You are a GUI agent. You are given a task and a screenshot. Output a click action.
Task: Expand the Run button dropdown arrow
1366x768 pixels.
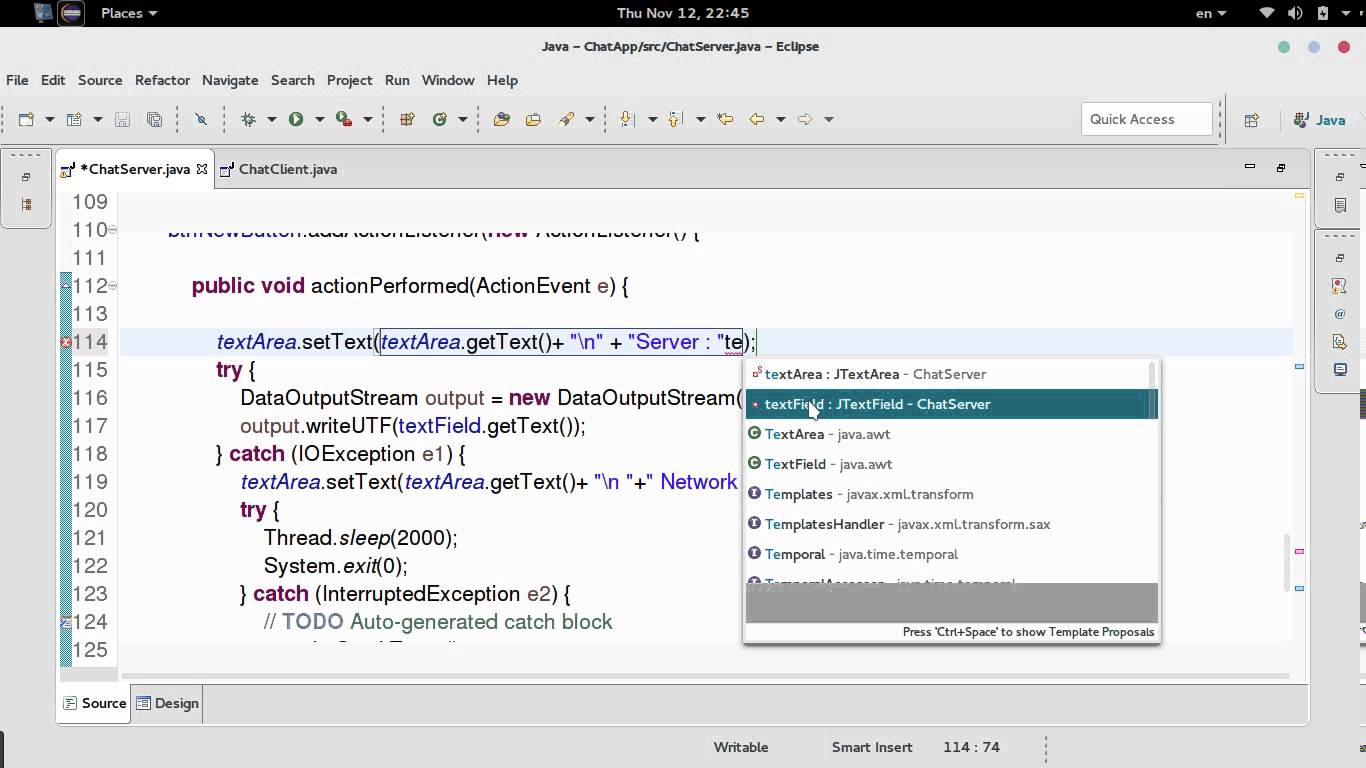[321, 119]
